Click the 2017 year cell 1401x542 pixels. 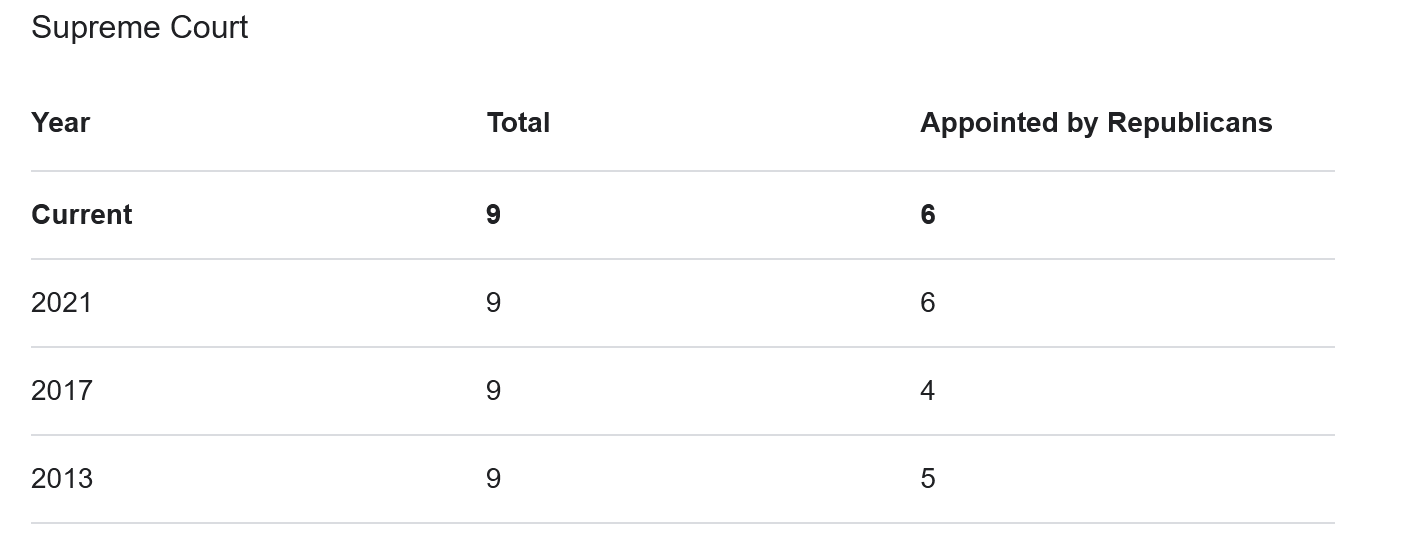point(62,391)
